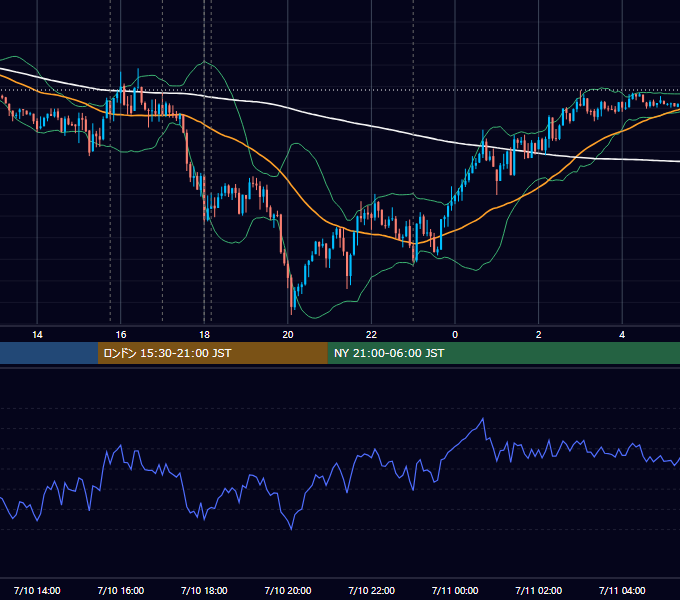This screenshot has height=600, width=680.
Task: Click the lowest candlestick wick near 20:00
Action: (291, 311)
